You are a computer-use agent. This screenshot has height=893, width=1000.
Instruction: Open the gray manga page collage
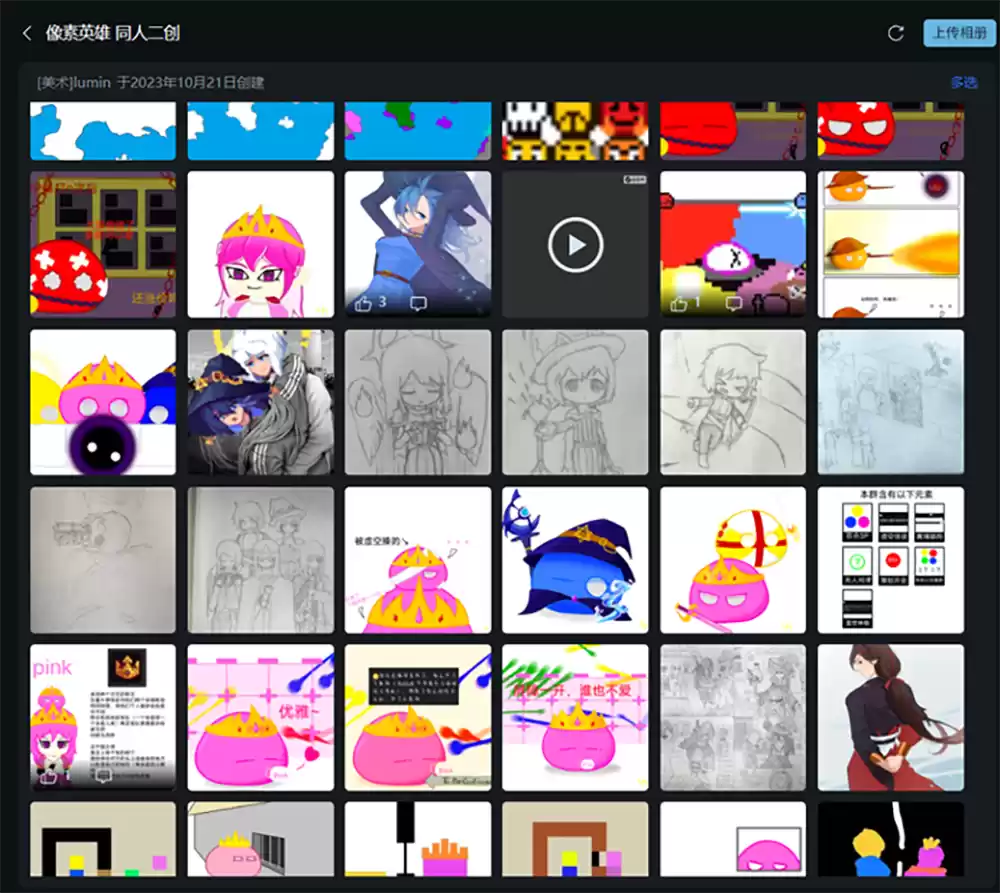tap(733, 718)
